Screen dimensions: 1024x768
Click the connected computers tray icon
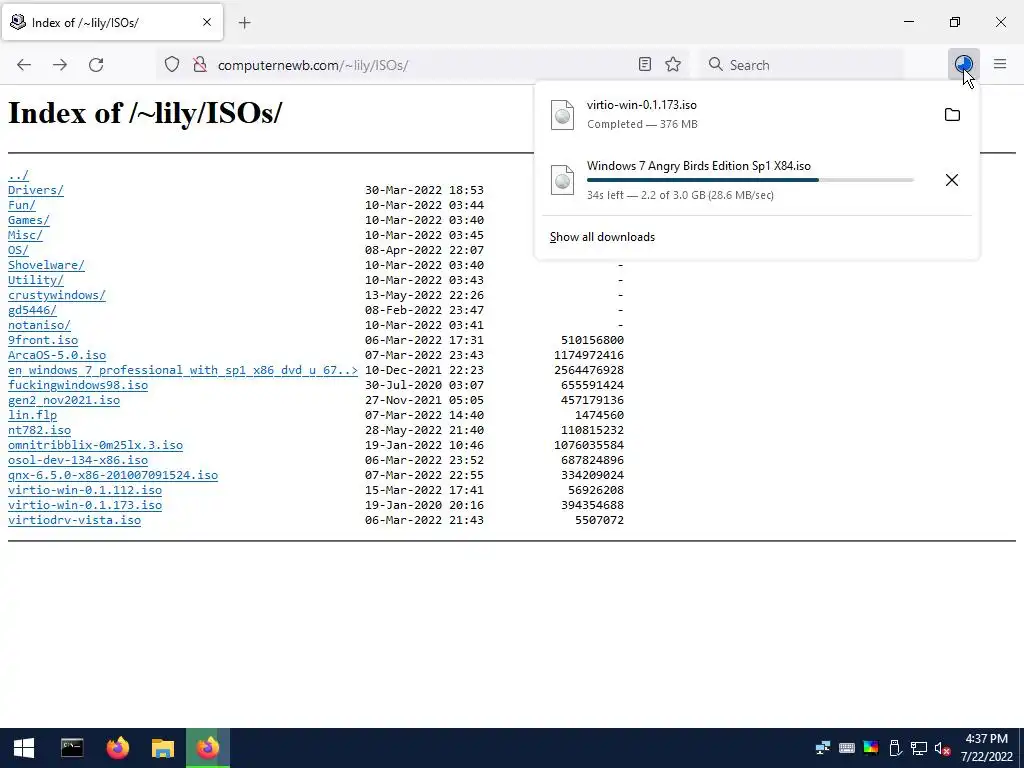point(823,748)
